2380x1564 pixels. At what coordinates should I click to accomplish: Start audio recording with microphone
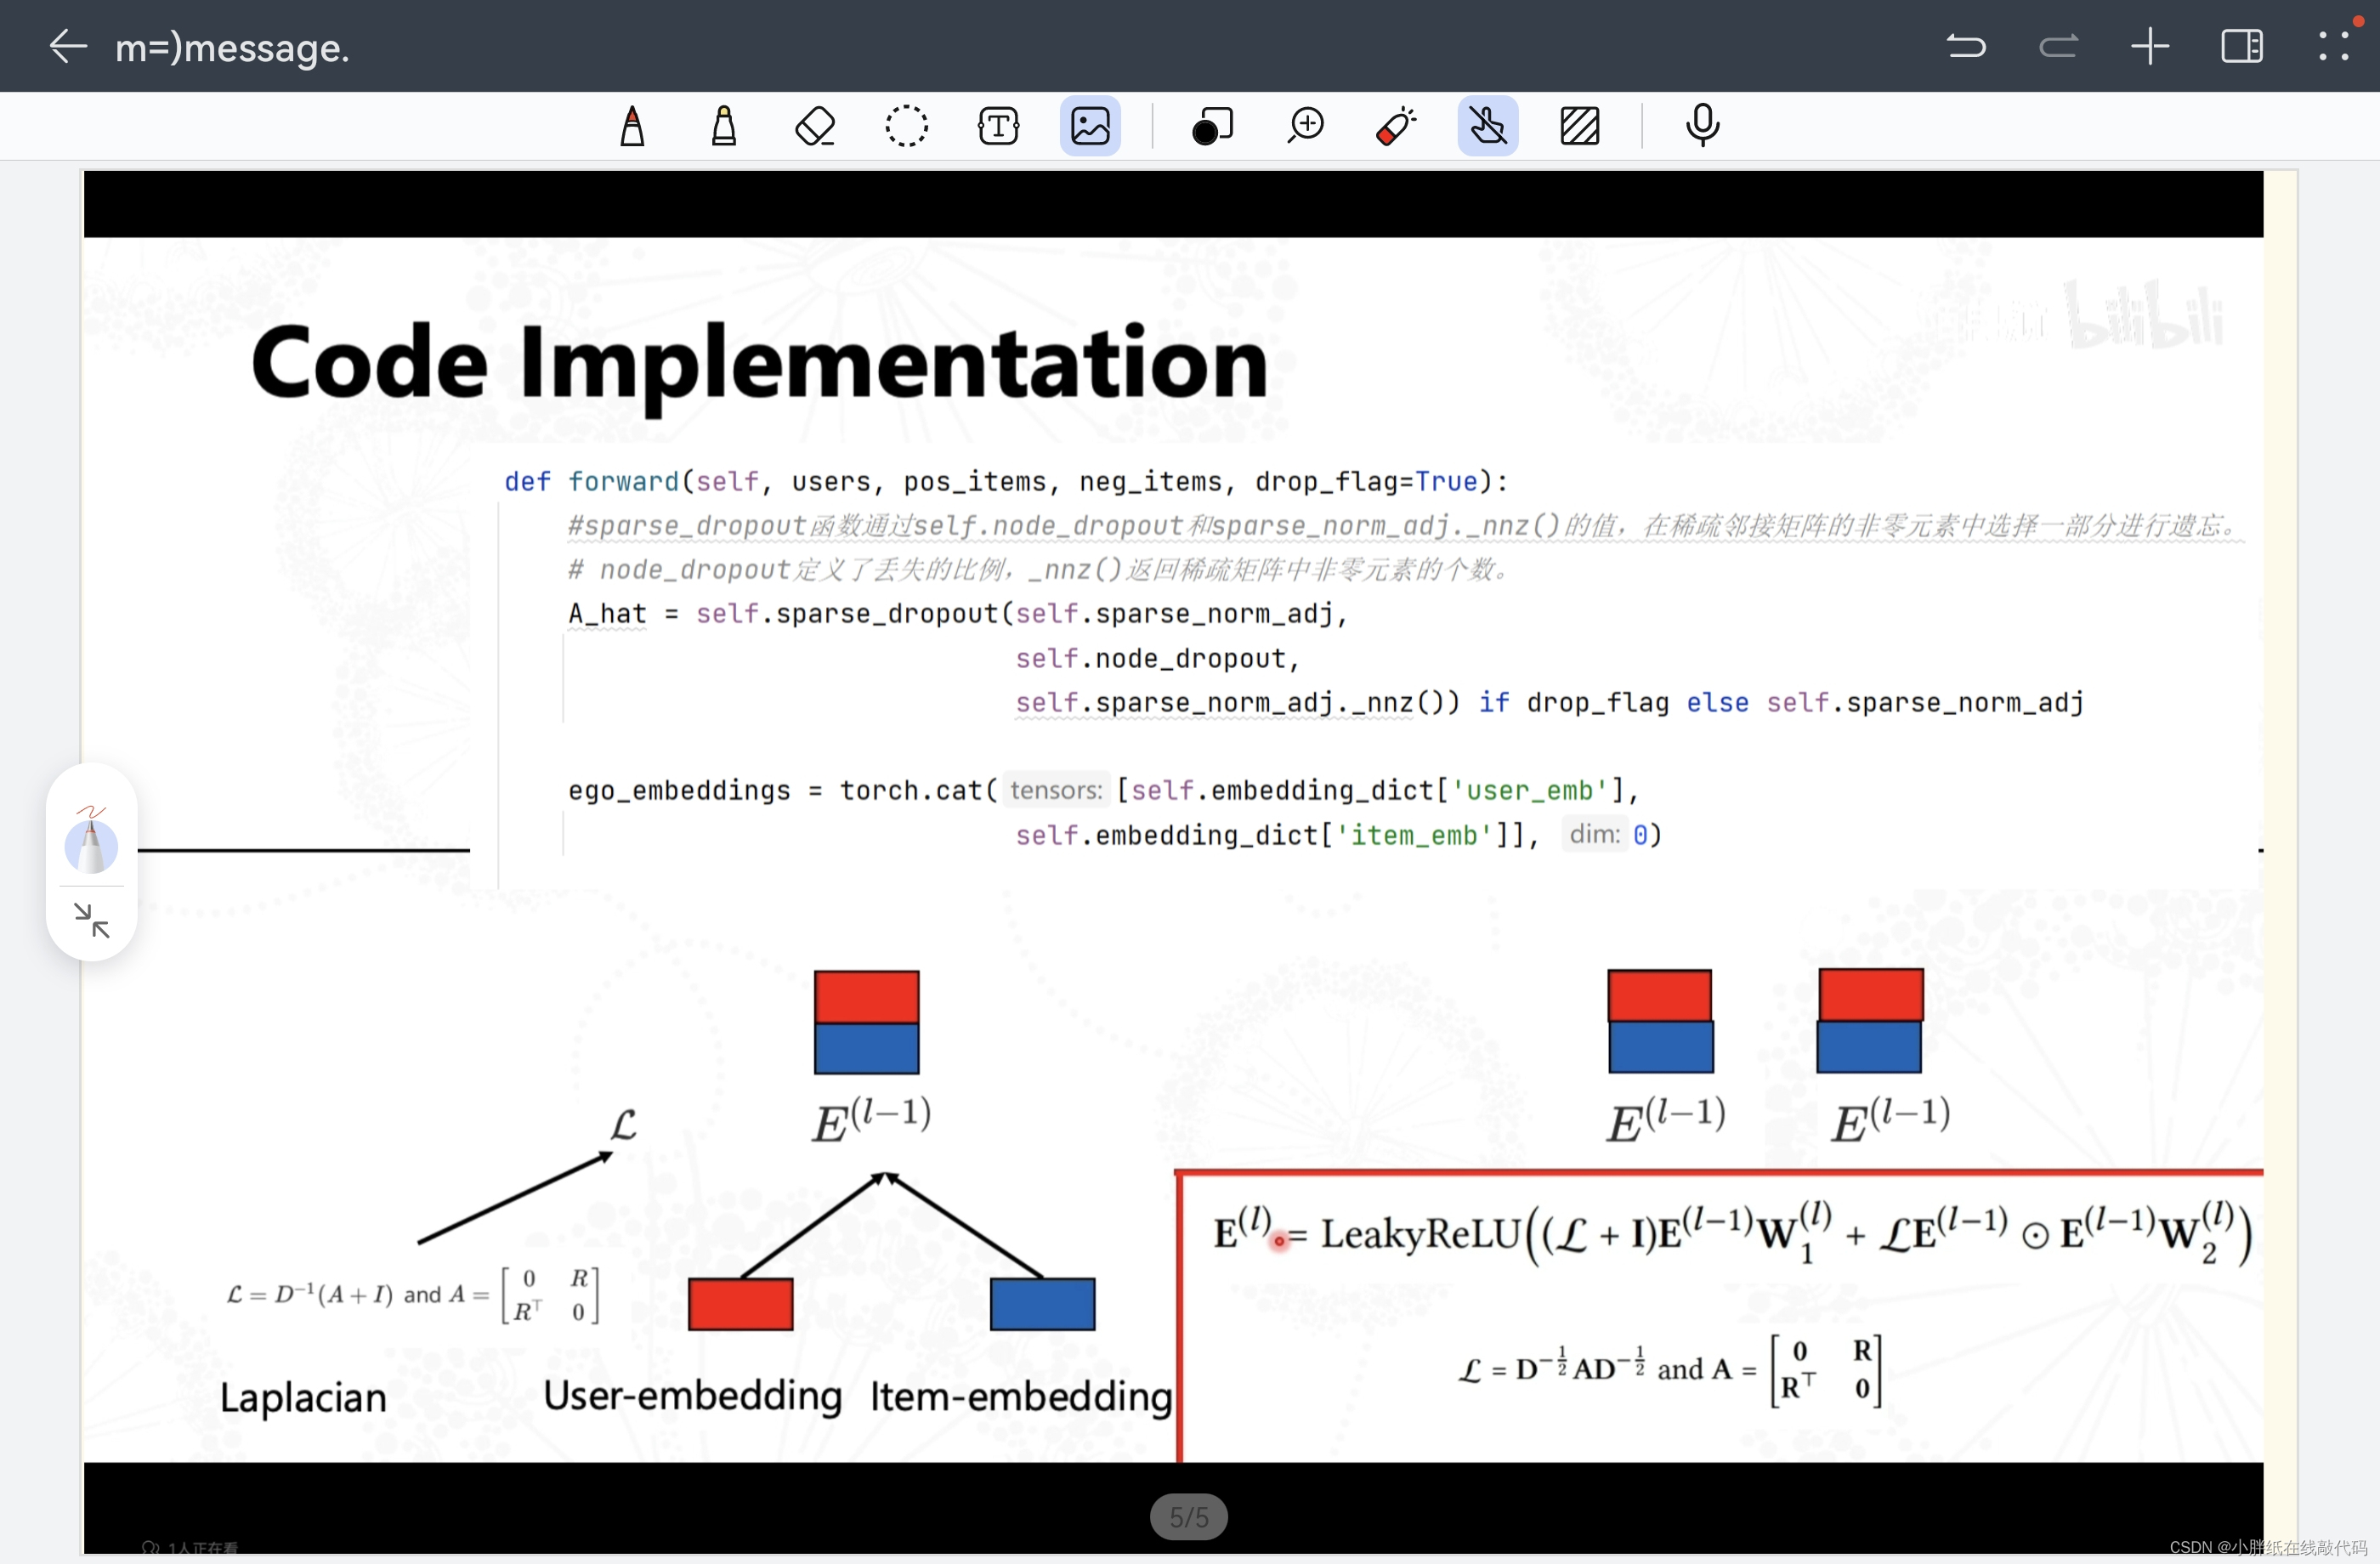(x=1702, y=127)
